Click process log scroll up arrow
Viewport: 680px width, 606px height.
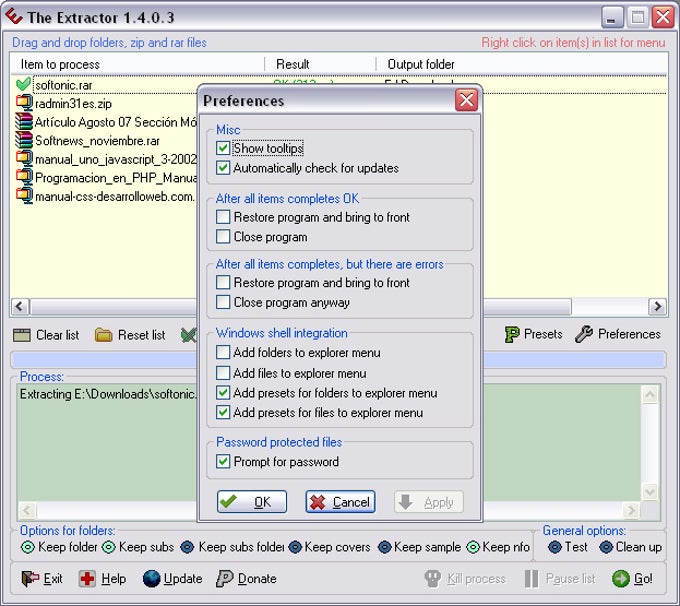(650, 394)
